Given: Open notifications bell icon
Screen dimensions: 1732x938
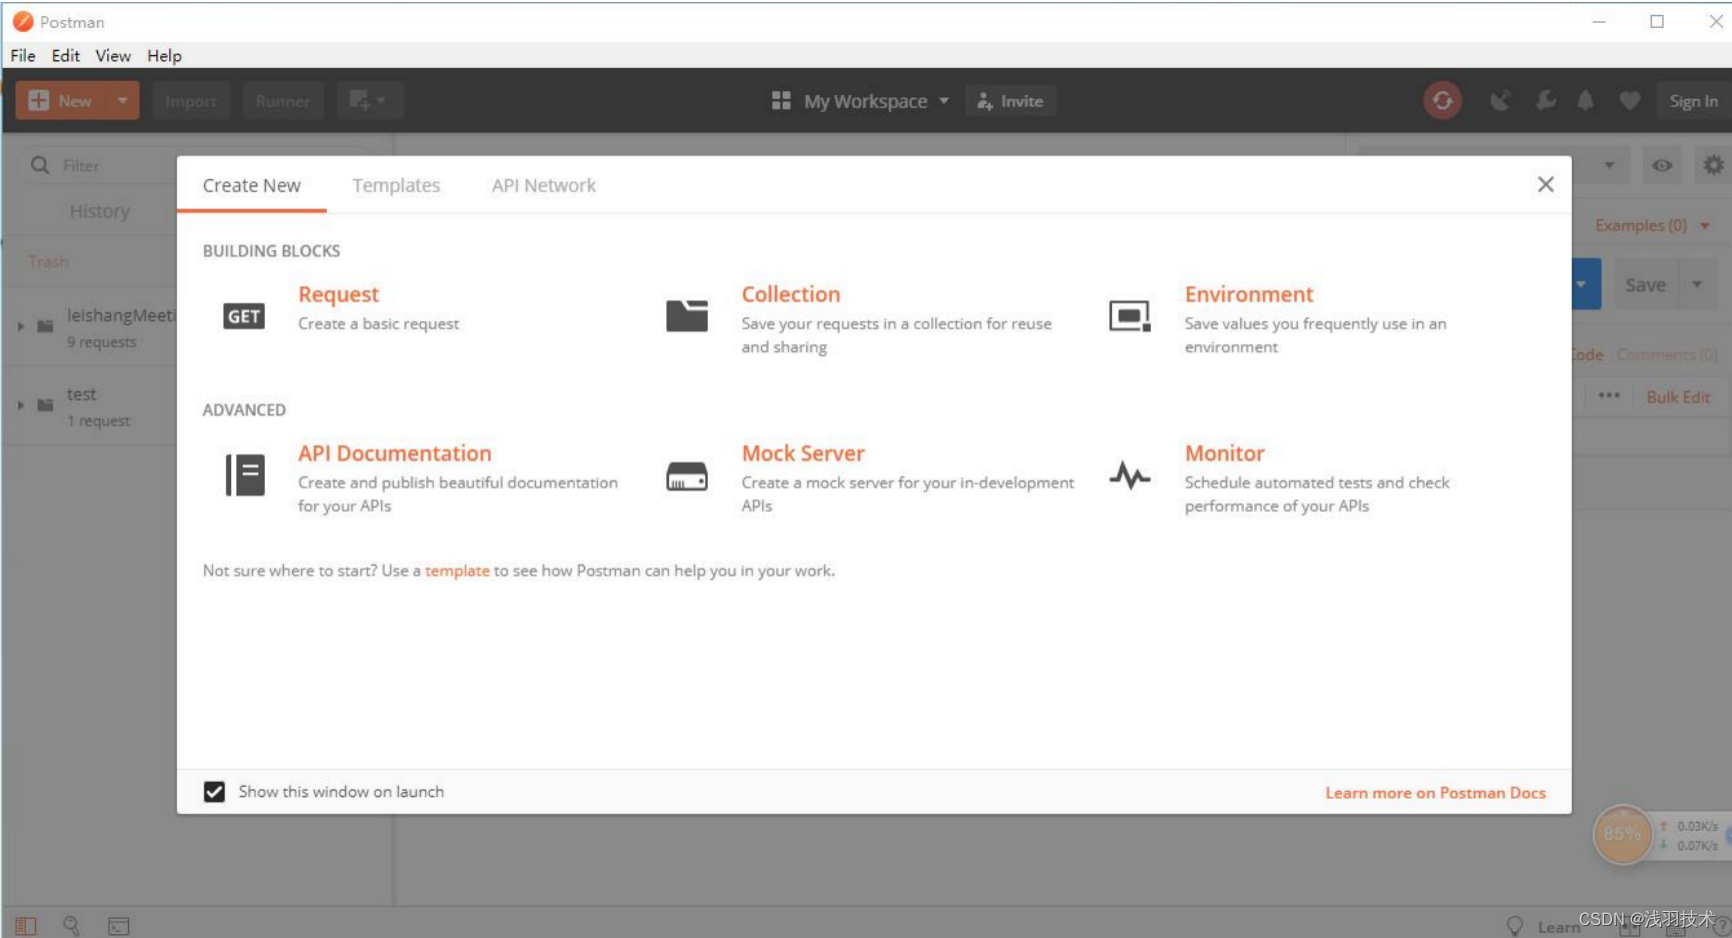Looking at the screenshot, I should (1586, 101).
